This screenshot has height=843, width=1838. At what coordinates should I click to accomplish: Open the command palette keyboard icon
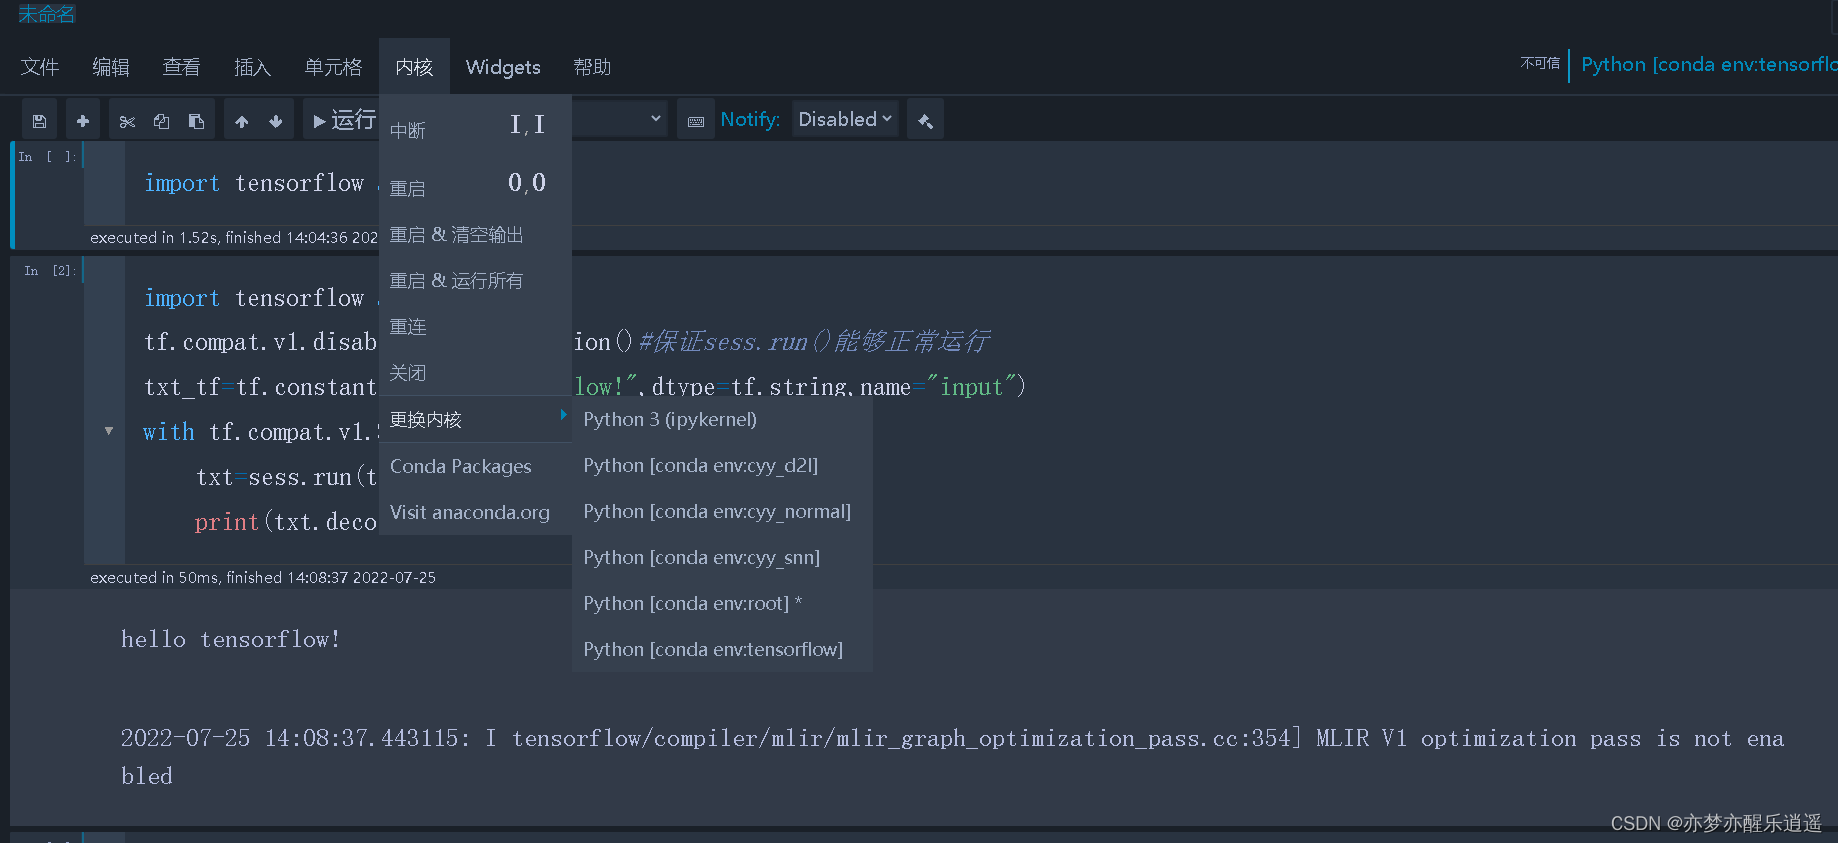tap(696, 121)
